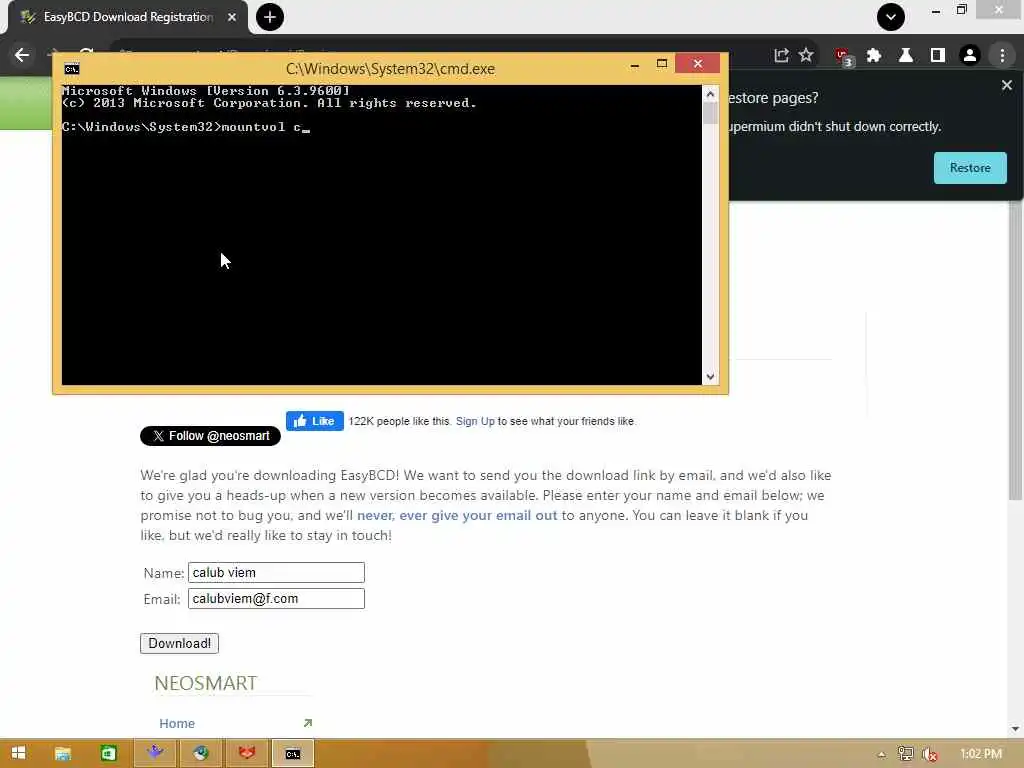Close the EasyBCD Download Registration tab

[x=232, y=17]
